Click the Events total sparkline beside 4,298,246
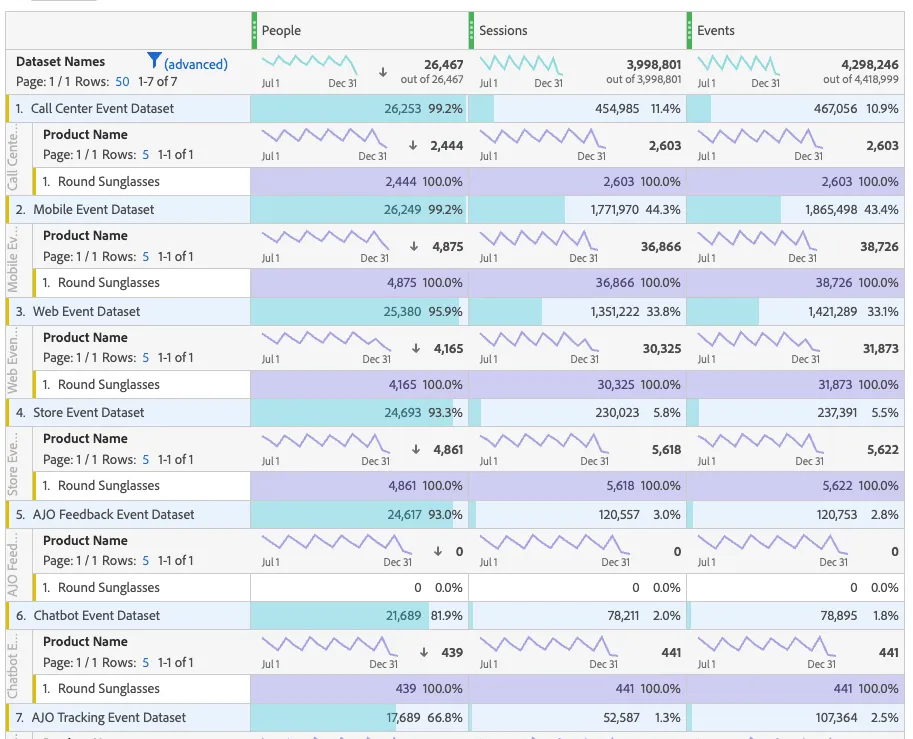 tap(738, 64)
